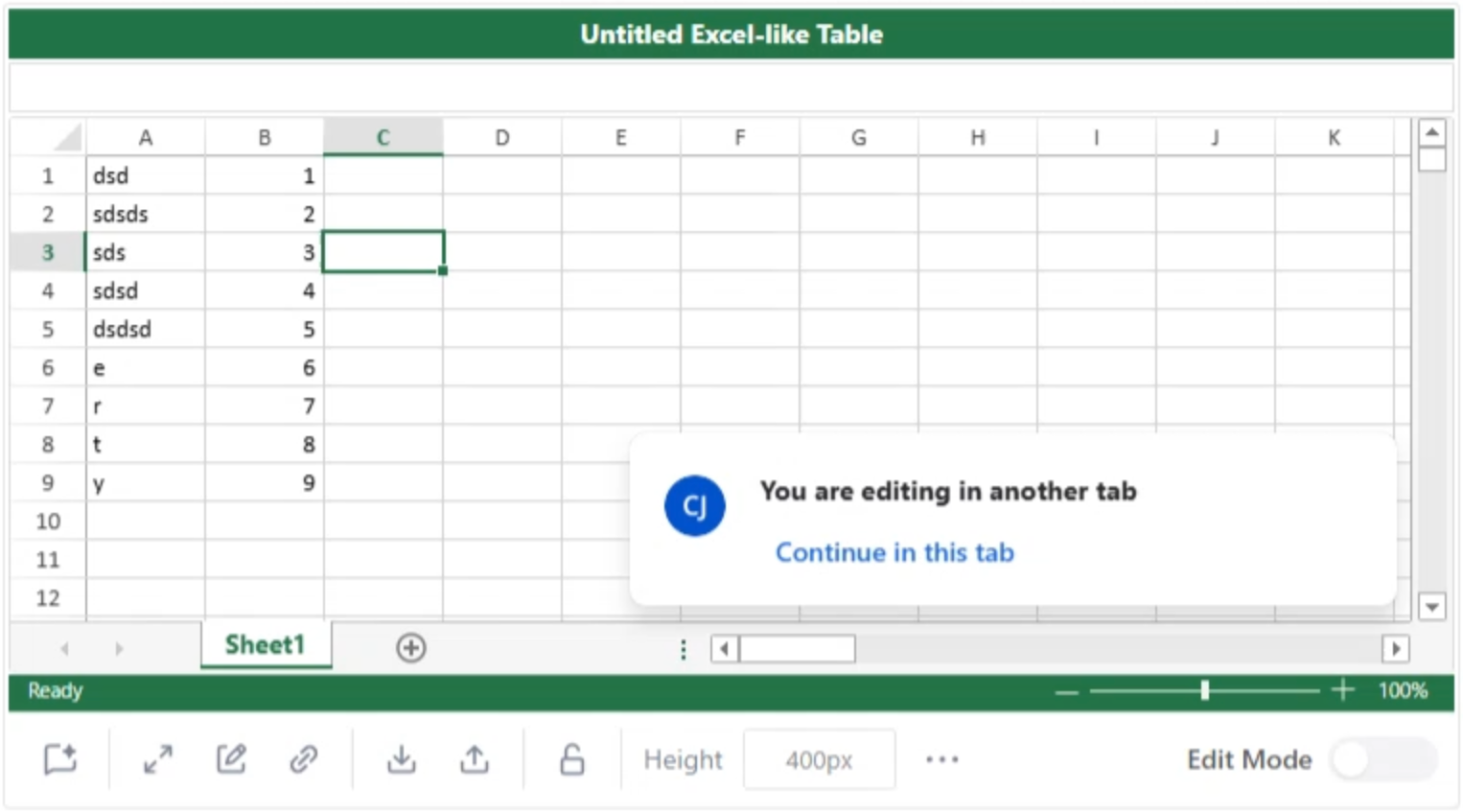Viewport: 1463px width, 812px height.
Task: Select cell containing 'dsd'
Action: [146, 176]
